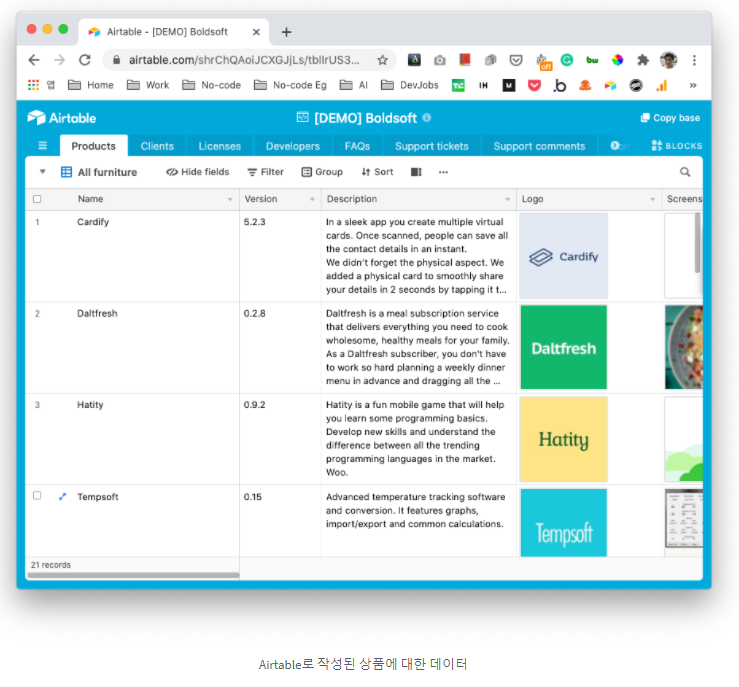The height and width of the screenshot is (687, 739).
Task: Select the Products tab
Action: coord(93,146)
